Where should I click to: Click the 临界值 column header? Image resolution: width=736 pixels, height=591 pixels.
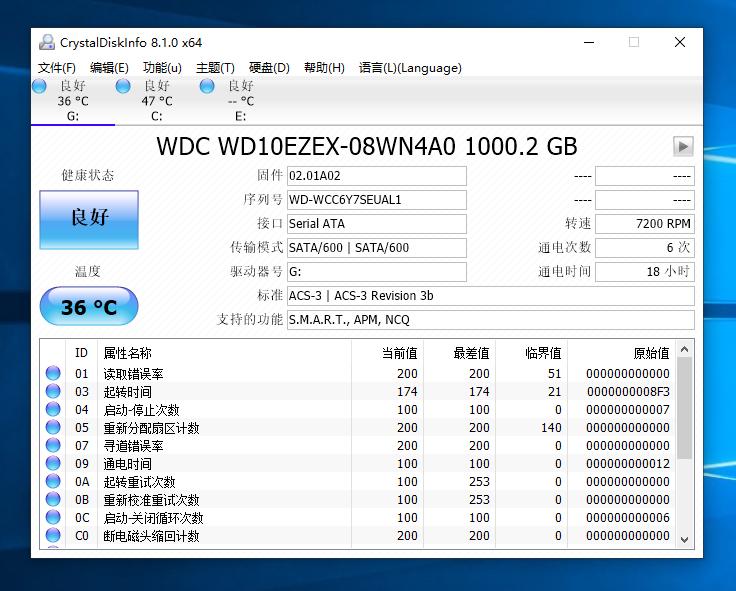pos(531,353)
